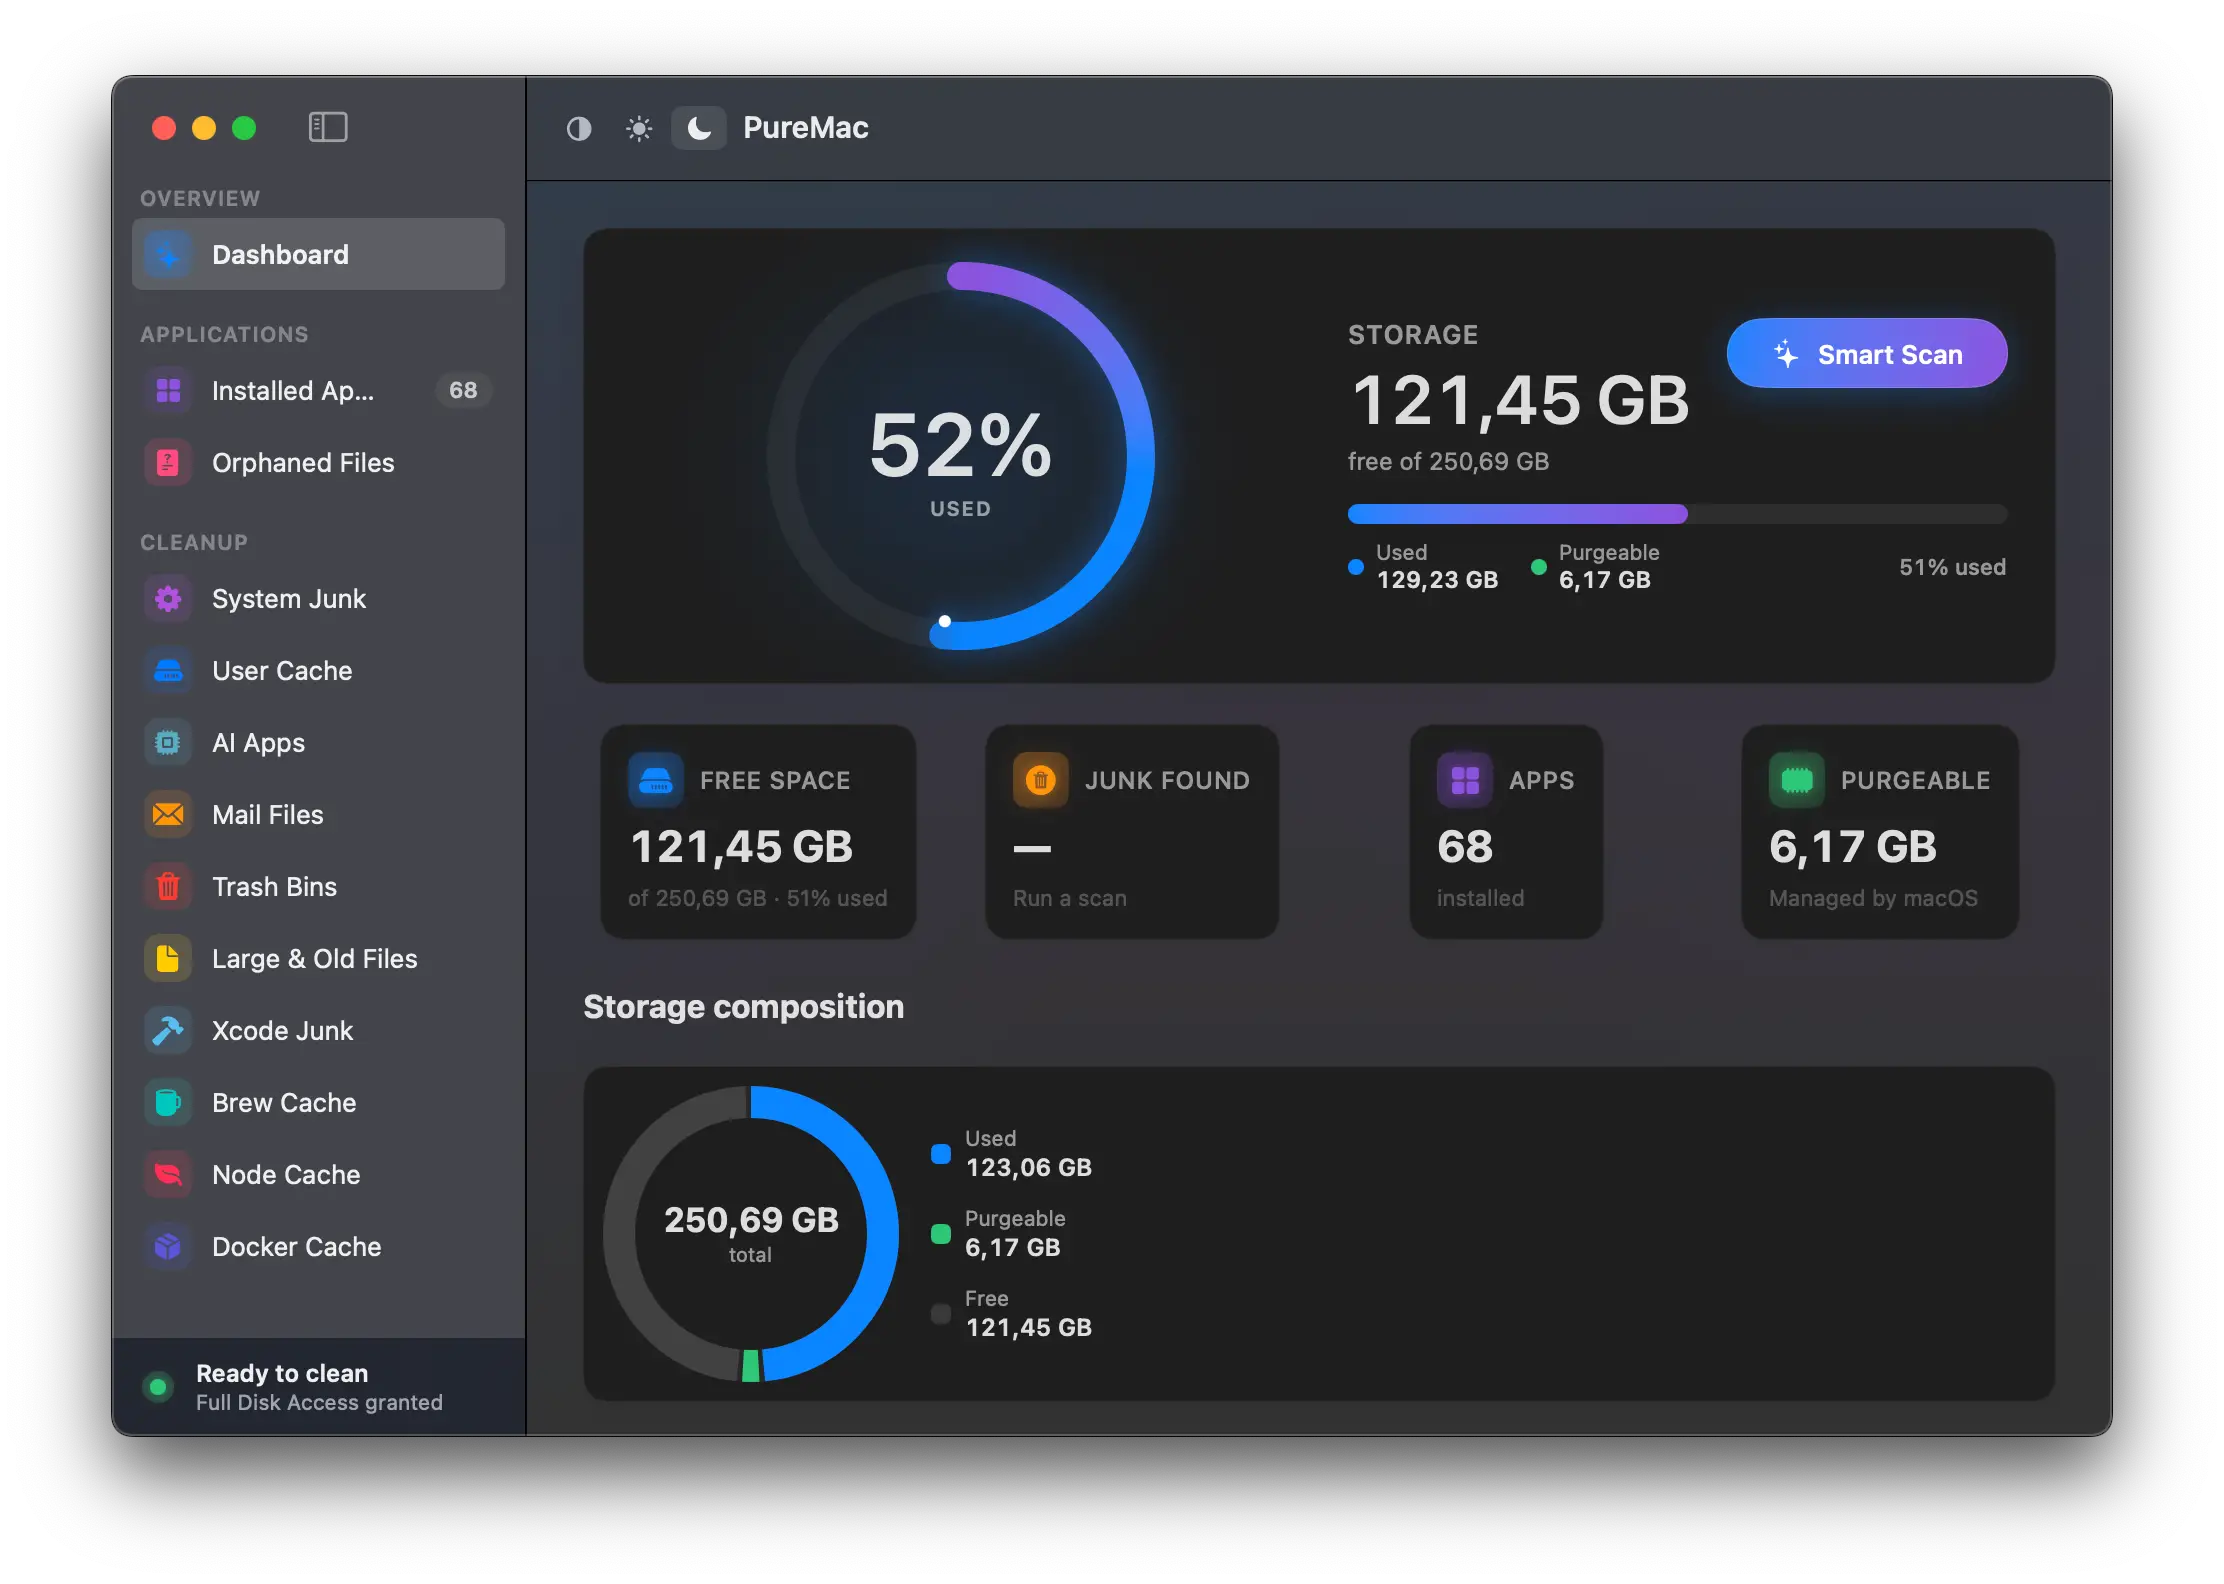2224x1584 pixels.
Task: Select Brew Cache in sidebar
Action: 318,1102
